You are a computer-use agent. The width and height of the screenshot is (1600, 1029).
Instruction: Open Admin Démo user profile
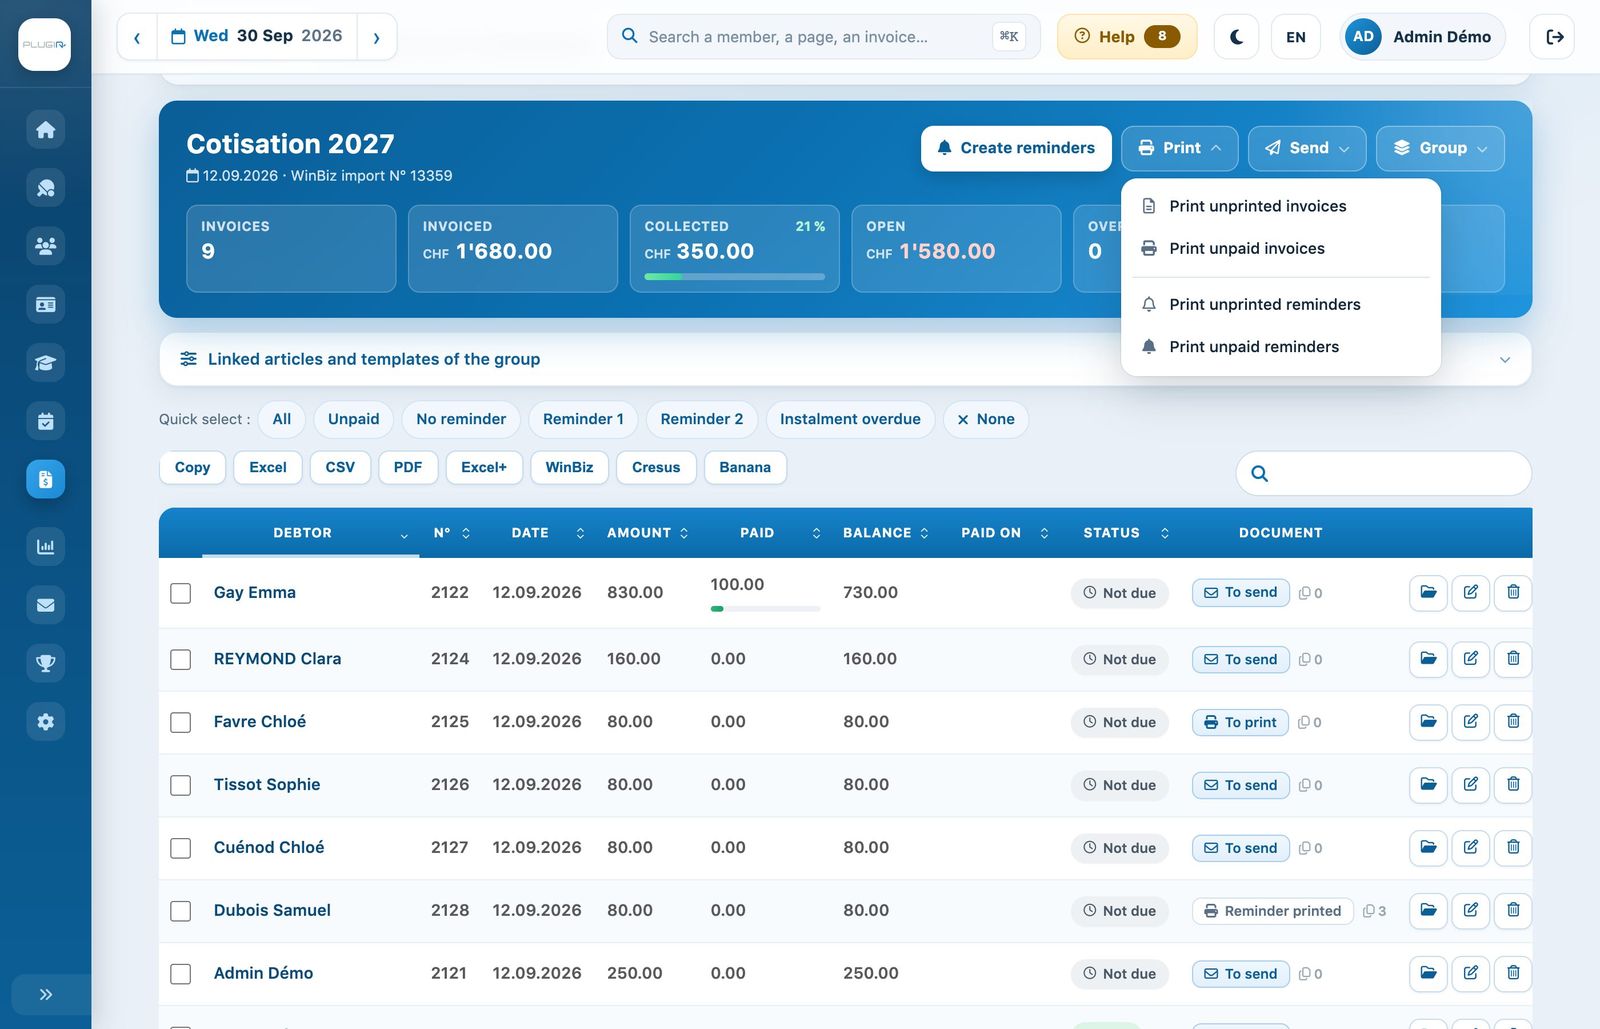1422,37
